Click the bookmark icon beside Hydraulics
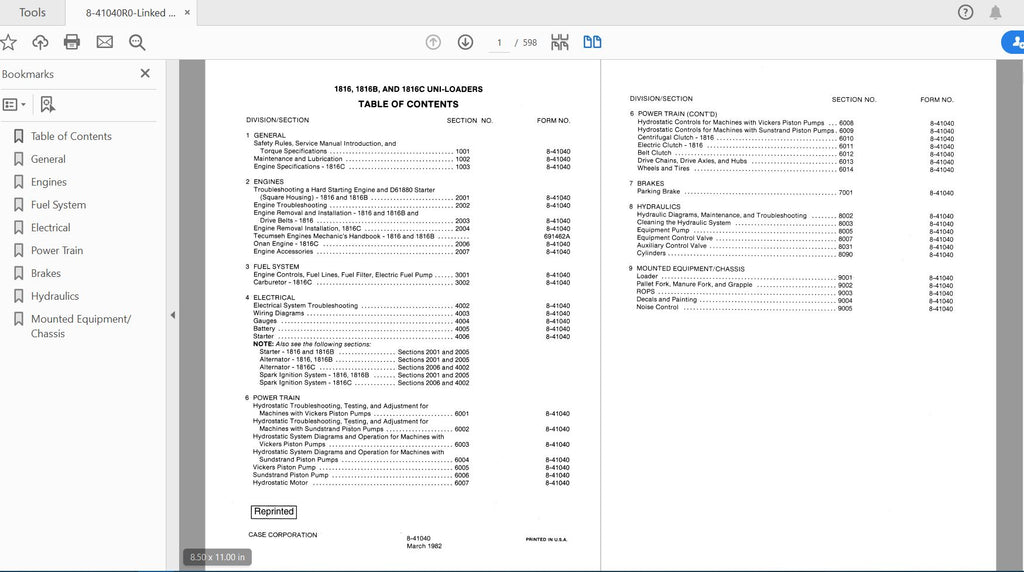 click(x=18, y=296)
